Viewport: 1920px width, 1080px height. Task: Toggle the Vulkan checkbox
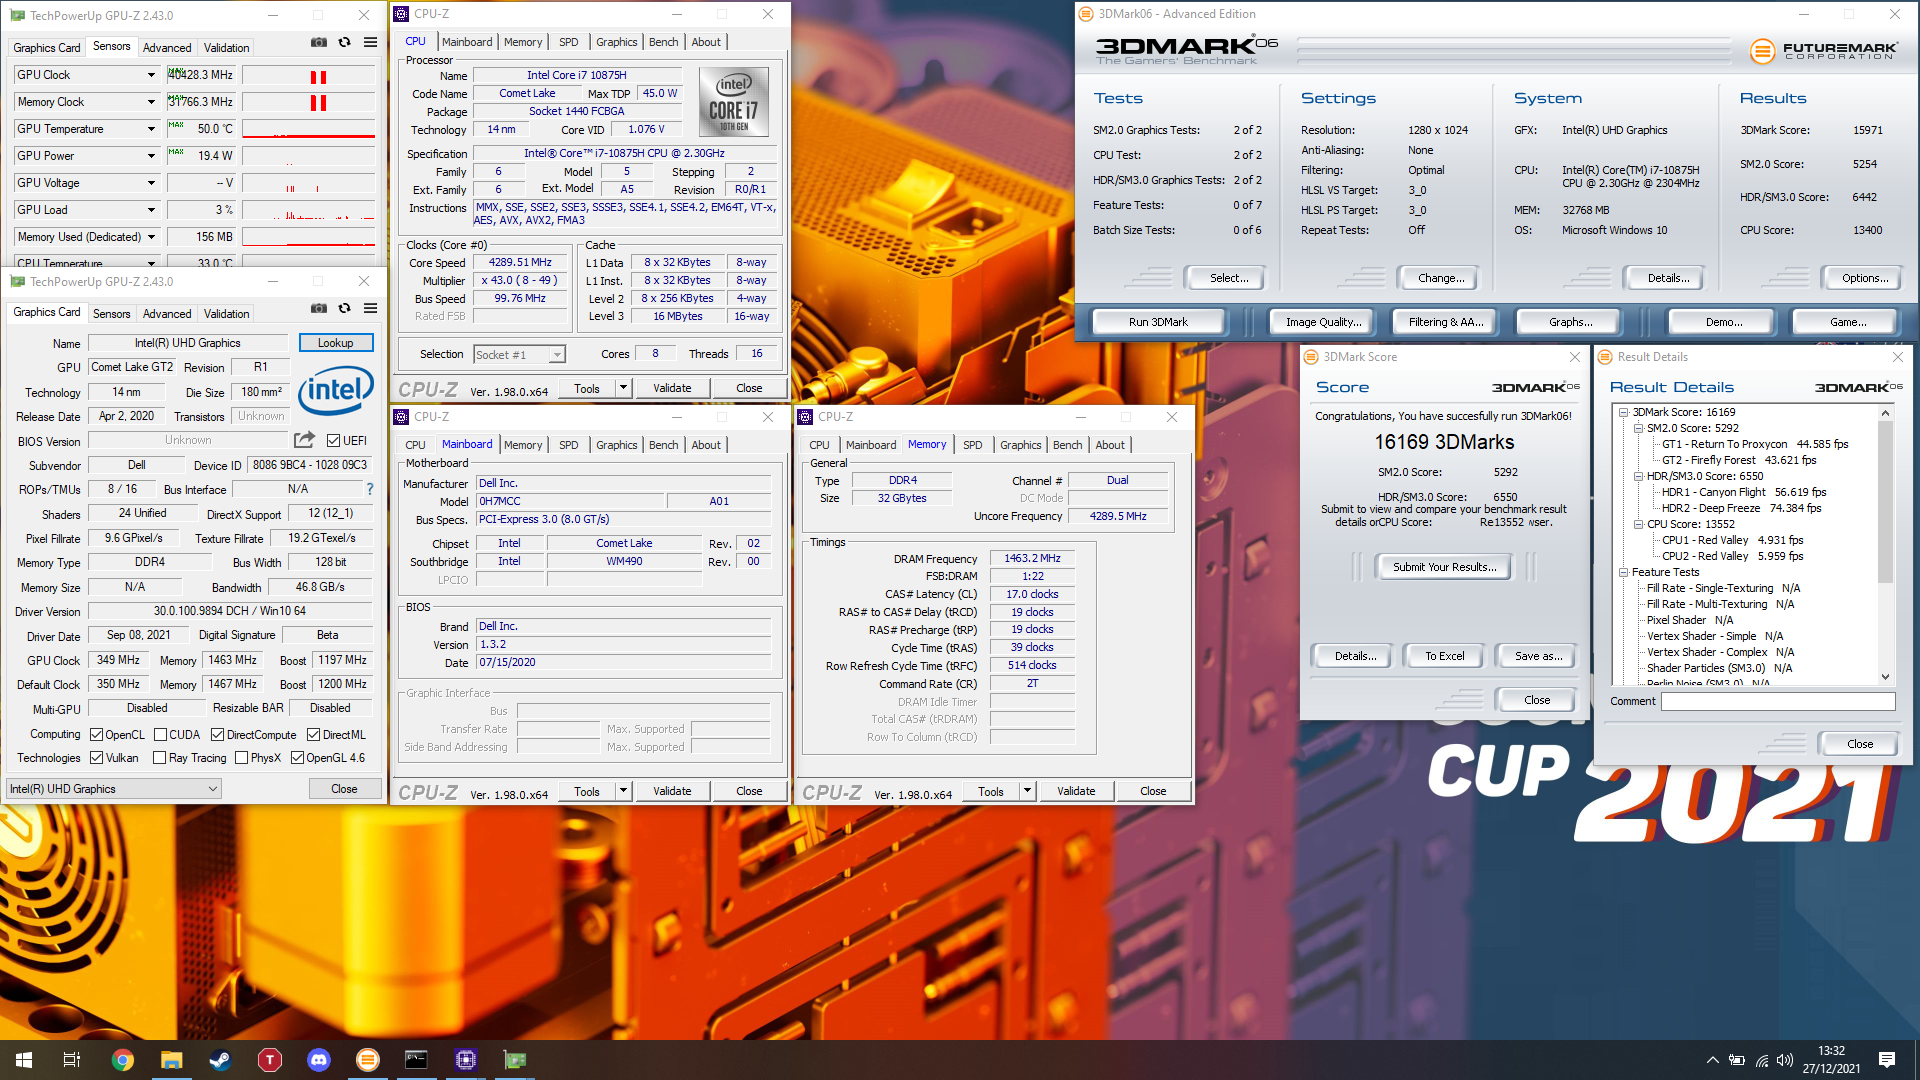97,758
